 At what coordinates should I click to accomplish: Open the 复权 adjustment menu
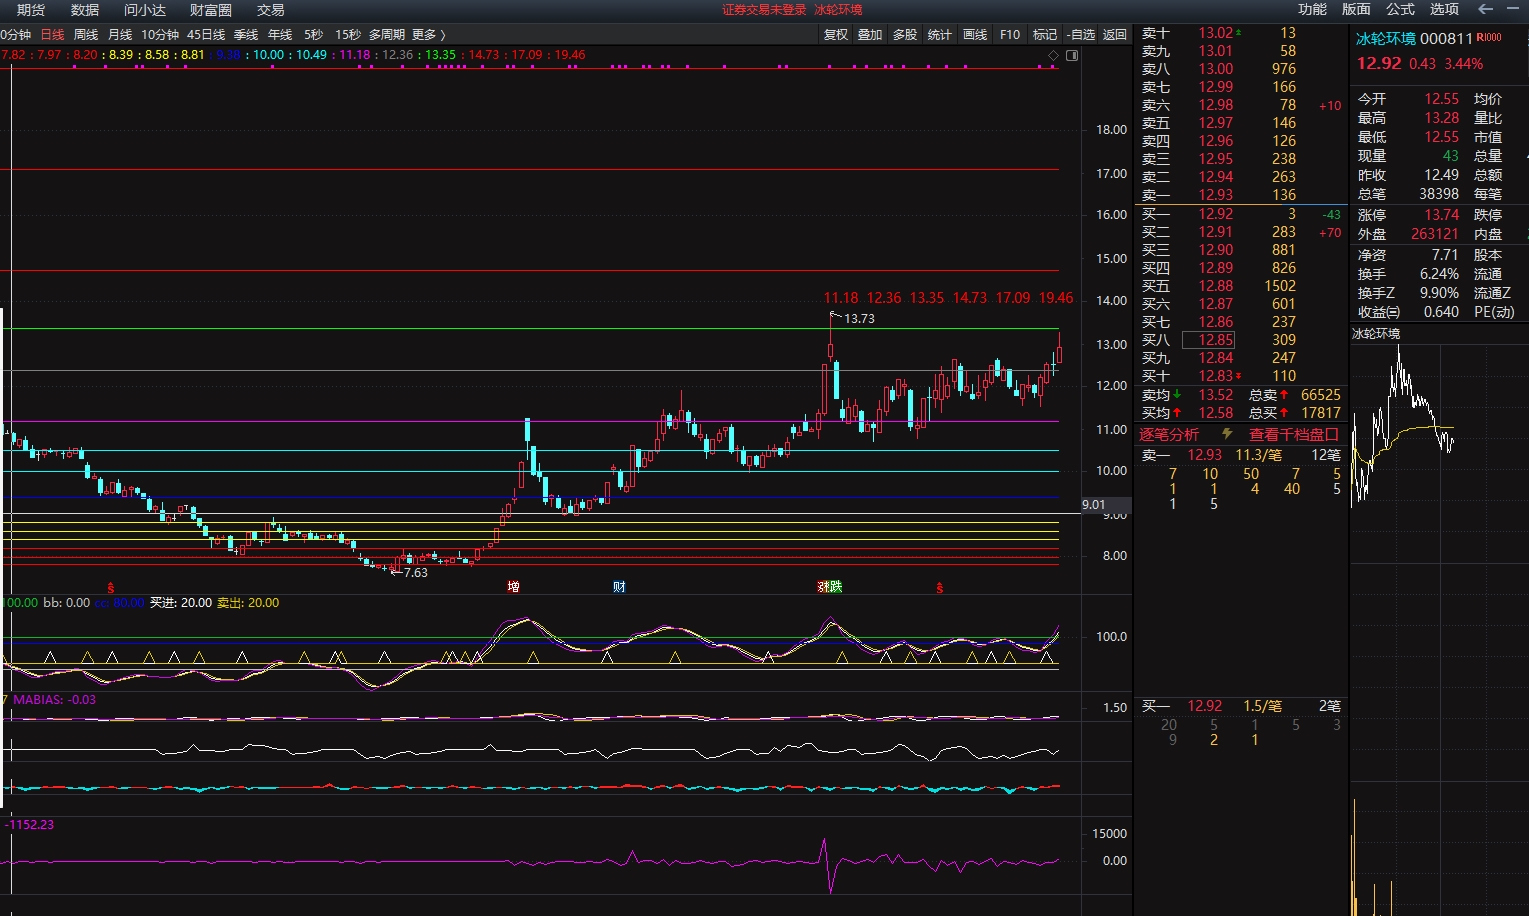click(836, 34)
